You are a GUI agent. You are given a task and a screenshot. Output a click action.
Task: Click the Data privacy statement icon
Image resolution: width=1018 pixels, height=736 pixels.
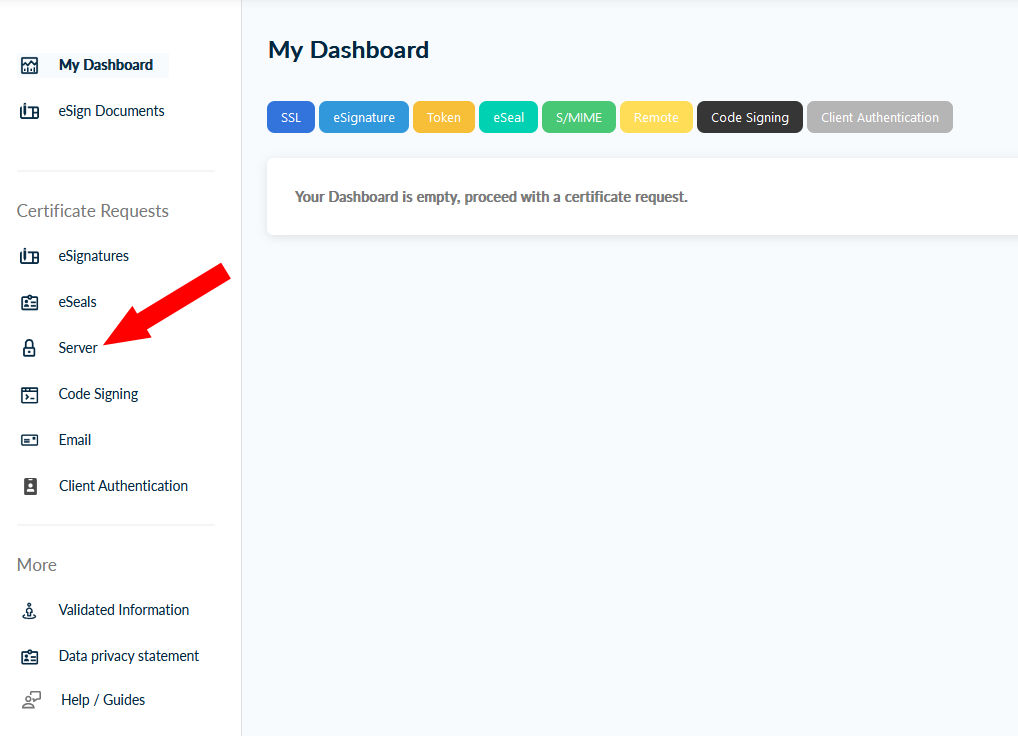[29, 656]
